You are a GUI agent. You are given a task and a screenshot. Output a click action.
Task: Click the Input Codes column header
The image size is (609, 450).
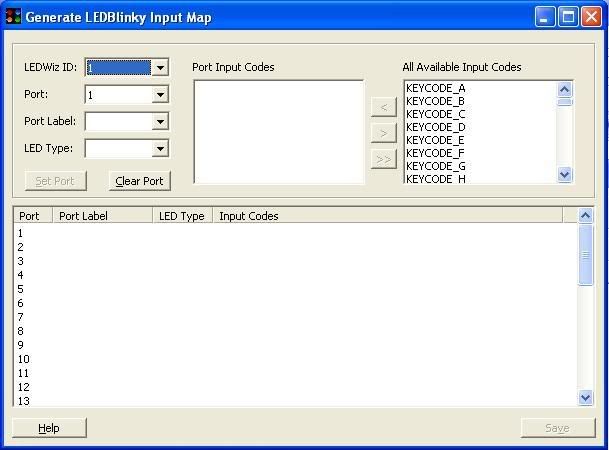coord(387,216)
